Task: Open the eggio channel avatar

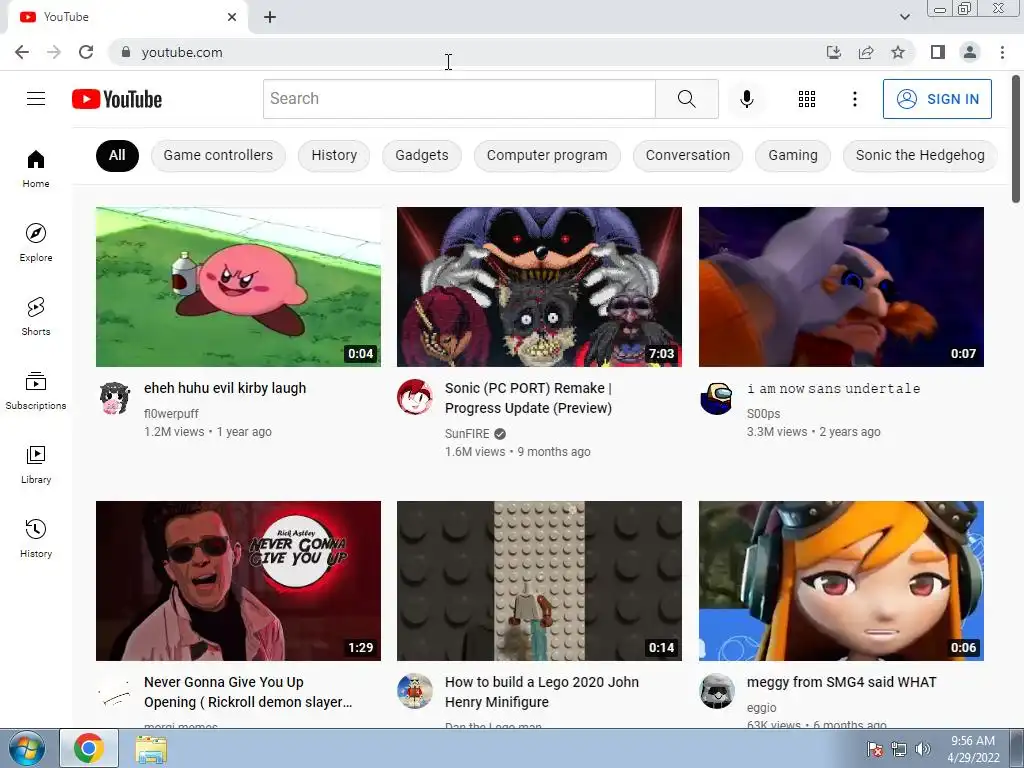Action: [x=716, y=691]
